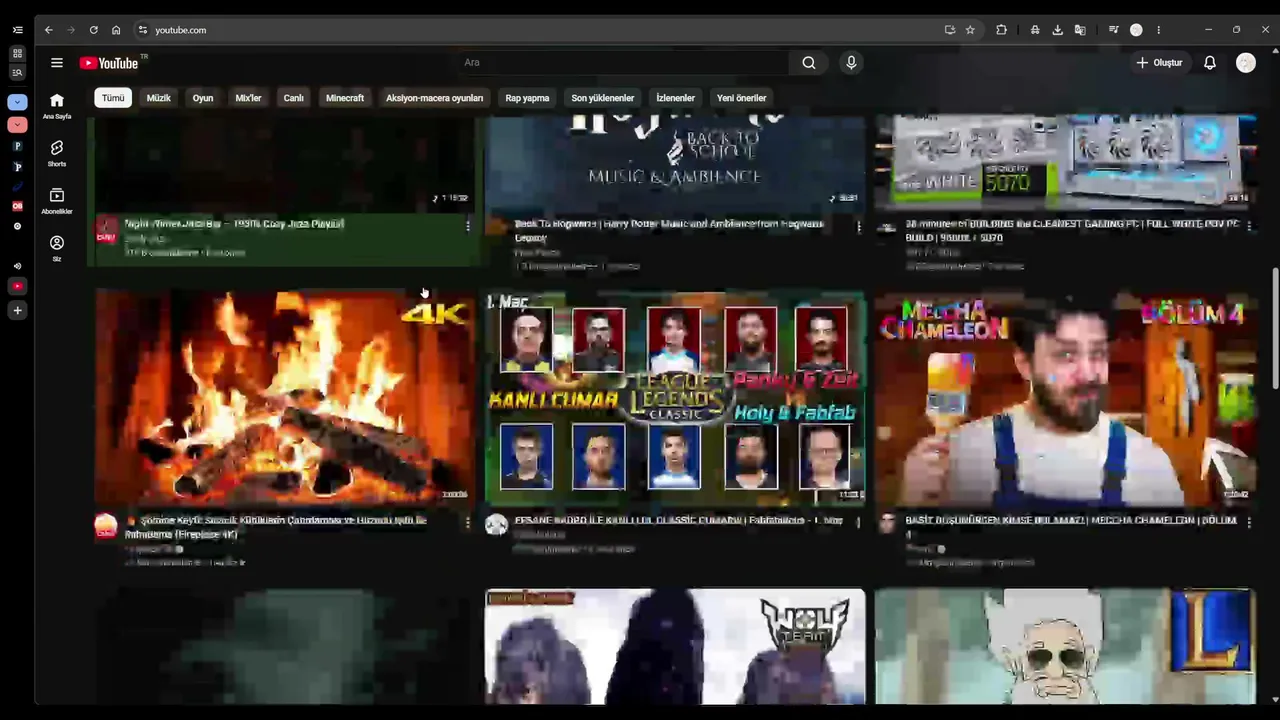Click the YouTube logo
This screenshot has height=720, width=1280.
click(x=109, y=63)
